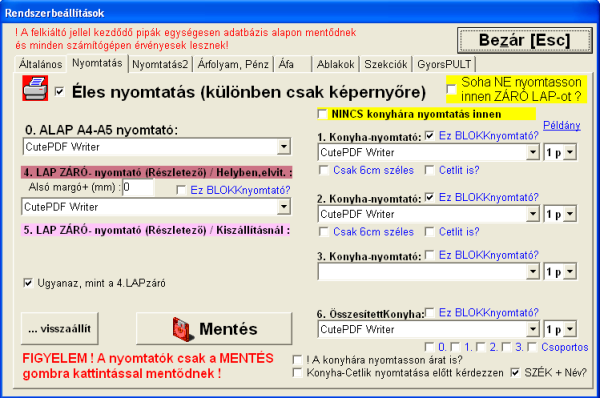The height and width of the screenshot is (398, 600).
Task: Check NINCS konyhára nyomtatás innen
Action: point(323,114)
